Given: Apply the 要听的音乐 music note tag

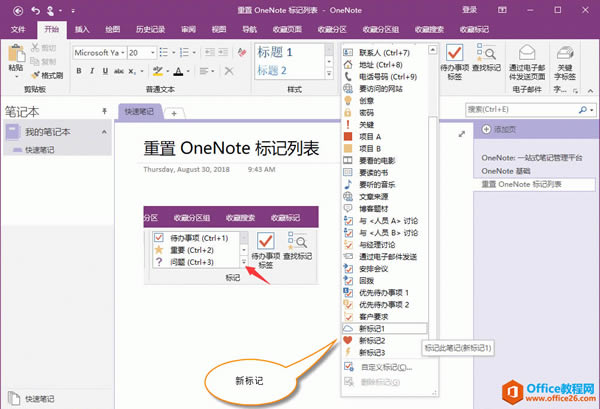Looking at the screenshot, I should click(384, 184).
